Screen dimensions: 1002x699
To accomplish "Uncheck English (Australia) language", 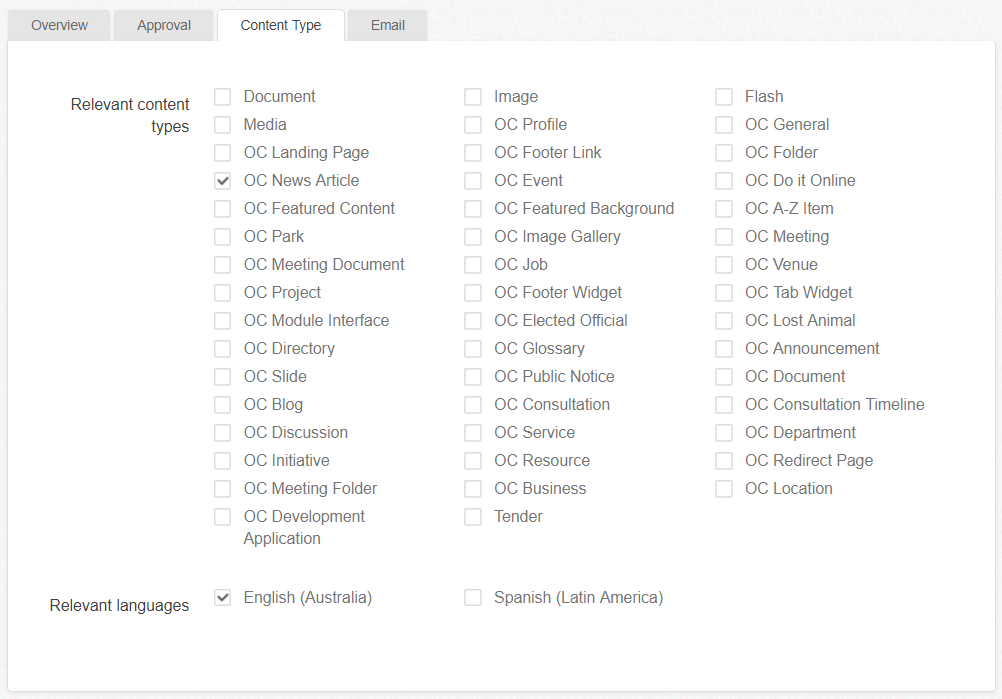I will click(x=222, y=597).
